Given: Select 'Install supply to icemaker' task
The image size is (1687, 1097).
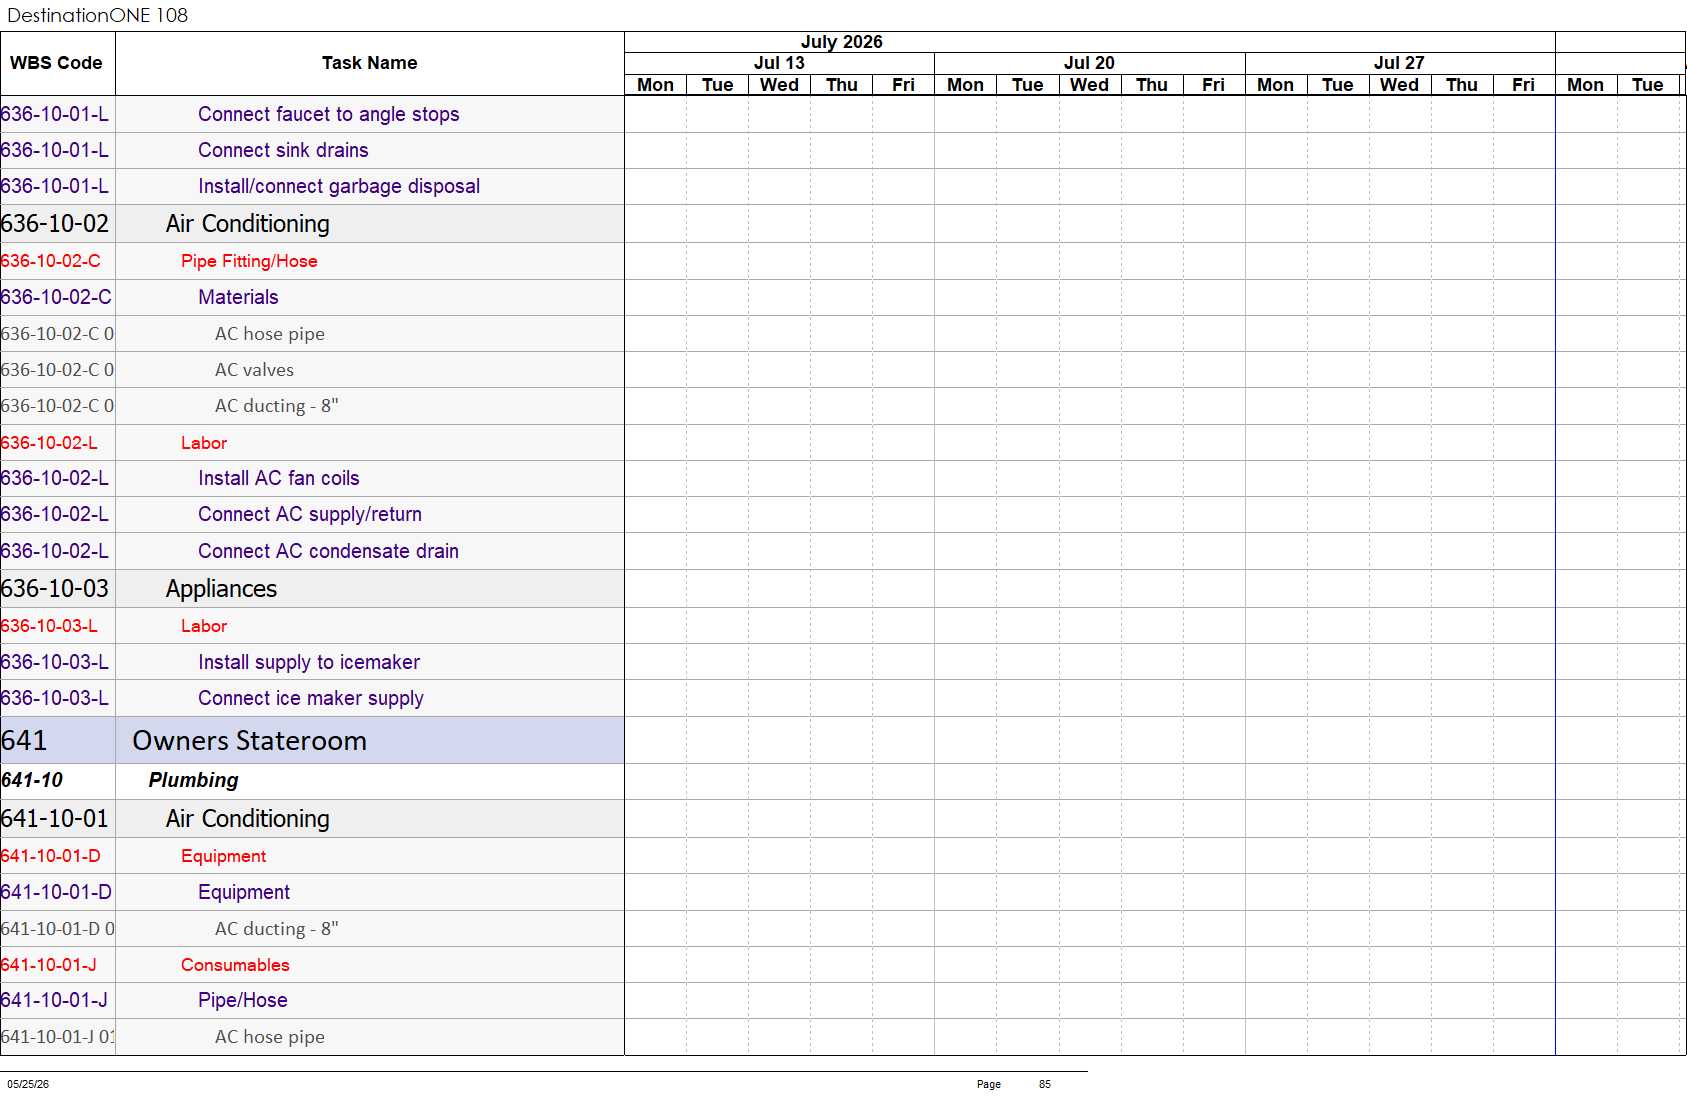Looking at the screenshot, I should (308, 662).
